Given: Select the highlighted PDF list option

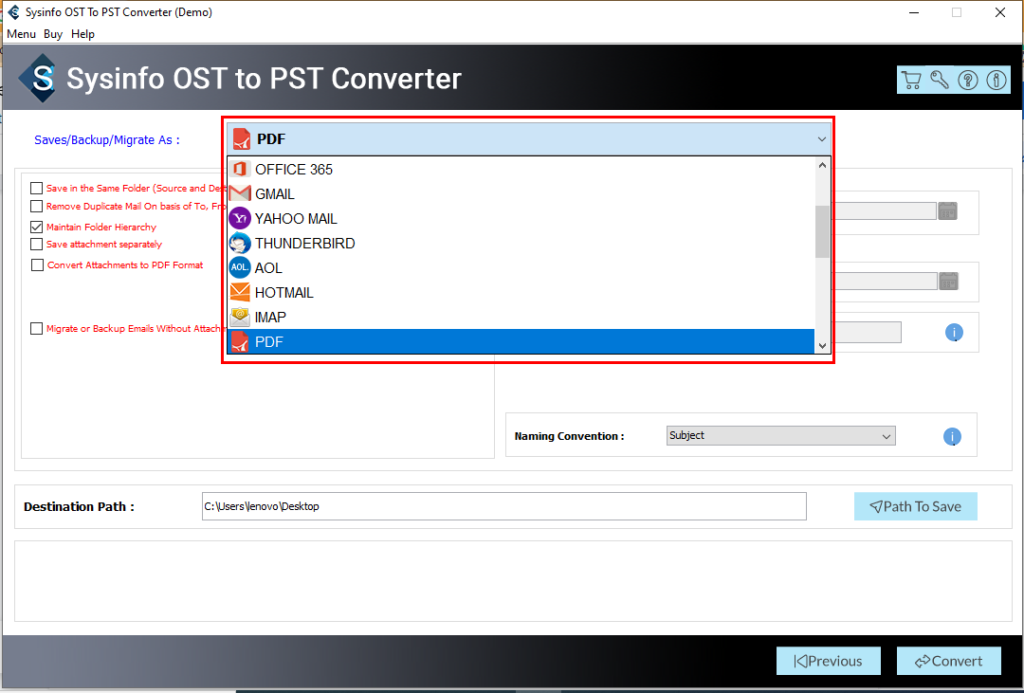Looking at the screenshot, I should tap(521, 342).
